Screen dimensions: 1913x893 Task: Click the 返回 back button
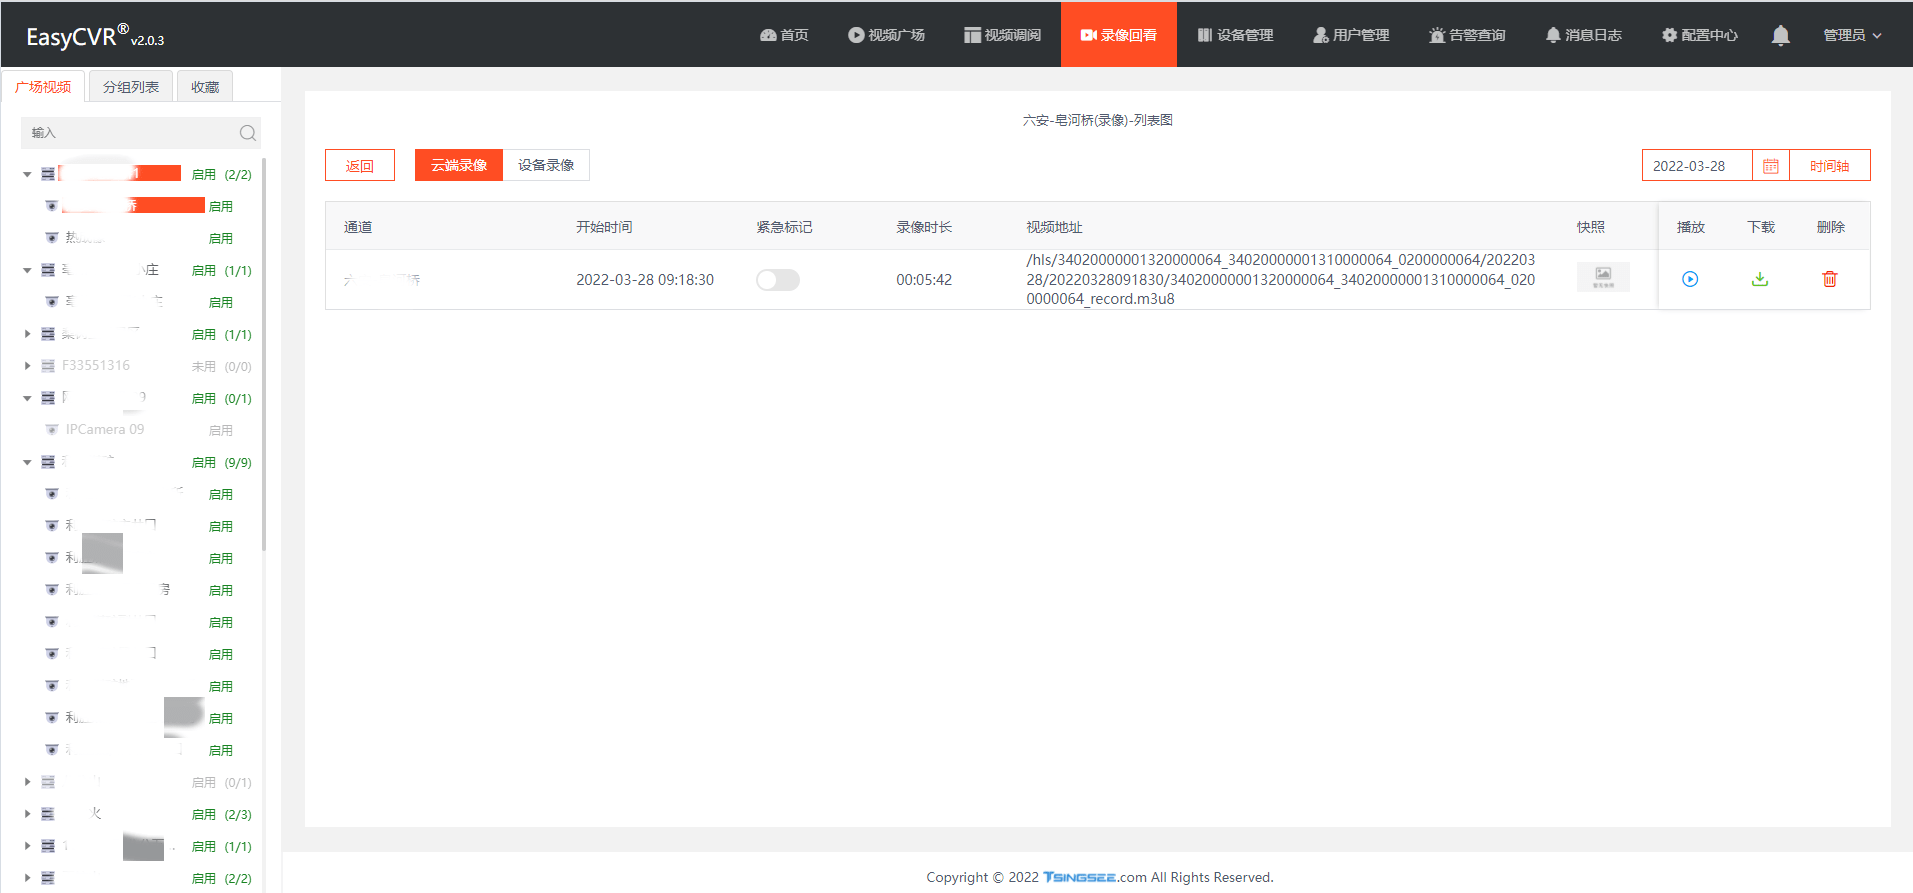tap(360, 166)
